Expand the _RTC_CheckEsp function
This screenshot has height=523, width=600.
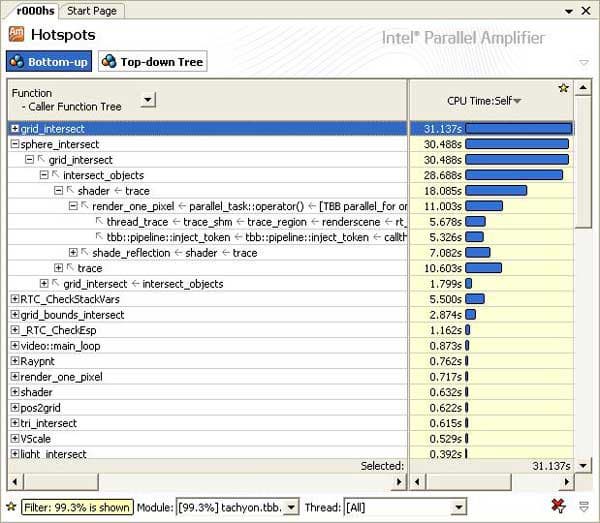pos(15,330)
